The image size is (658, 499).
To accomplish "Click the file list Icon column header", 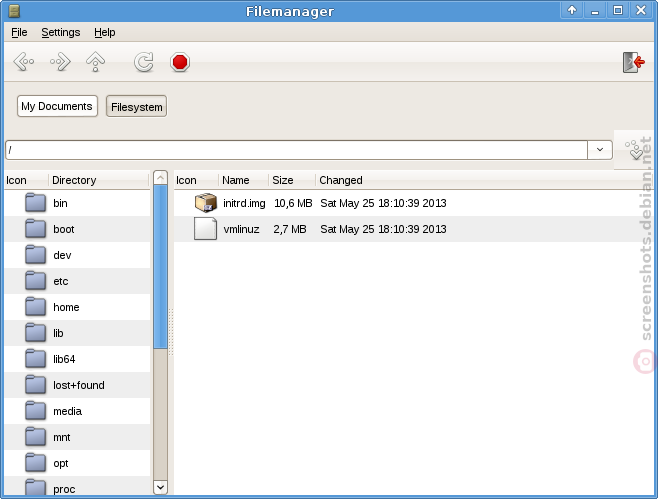I will coord(196,180).
